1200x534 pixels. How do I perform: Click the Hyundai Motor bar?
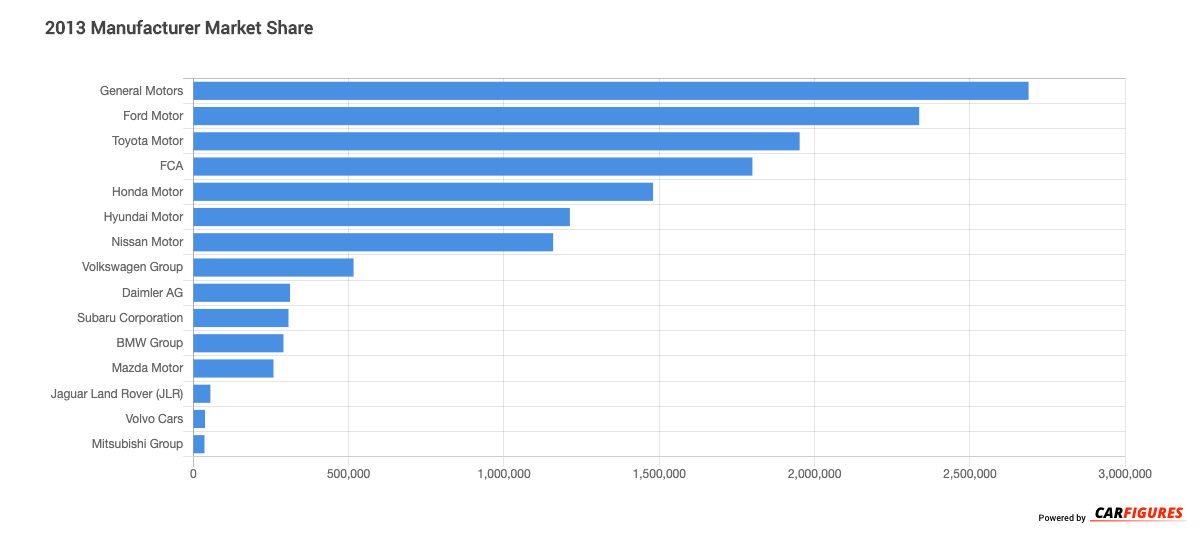tap(381, 217)
